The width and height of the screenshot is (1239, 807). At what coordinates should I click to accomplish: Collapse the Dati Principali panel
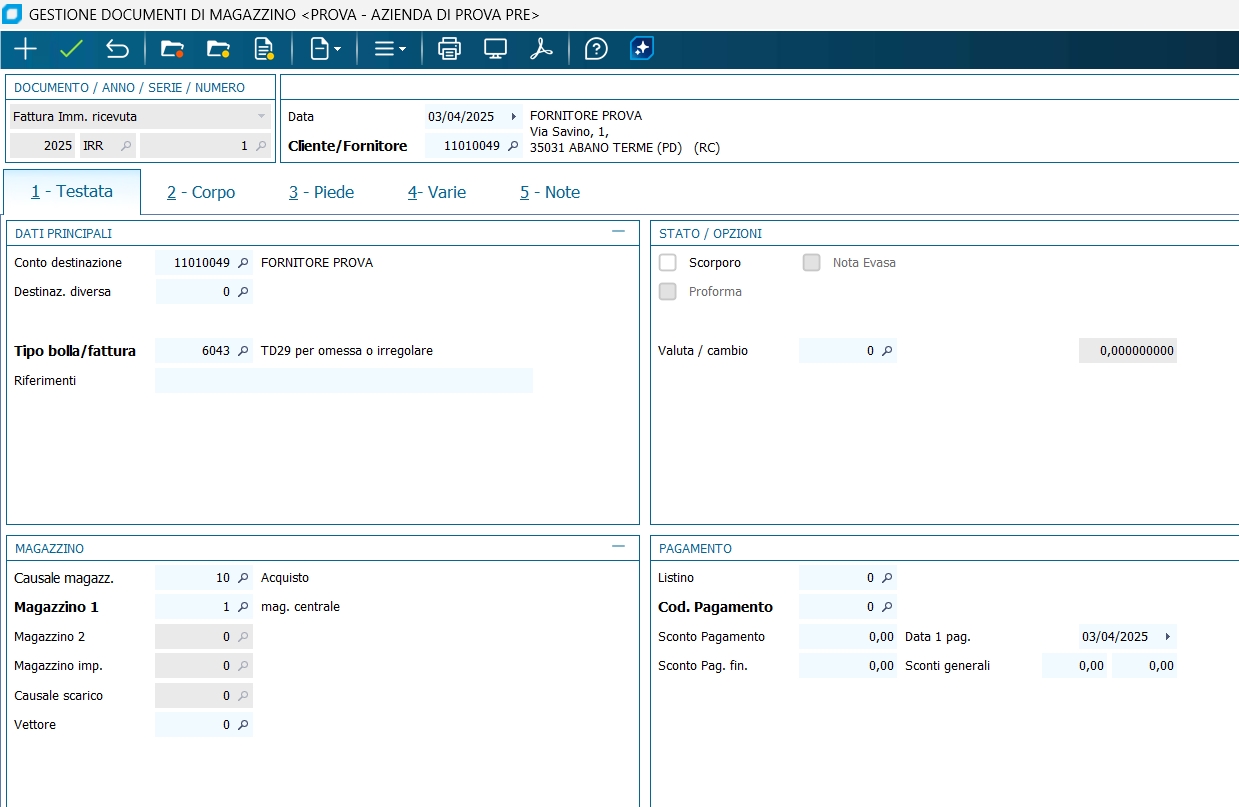(618, 232)
